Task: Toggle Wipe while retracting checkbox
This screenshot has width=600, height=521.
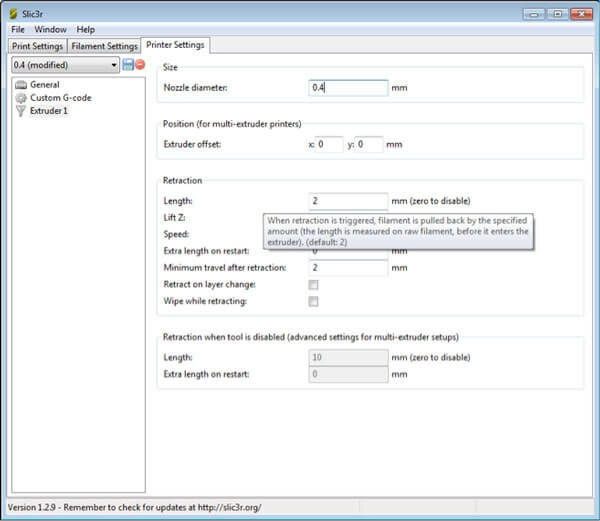Action: (314, 301)
